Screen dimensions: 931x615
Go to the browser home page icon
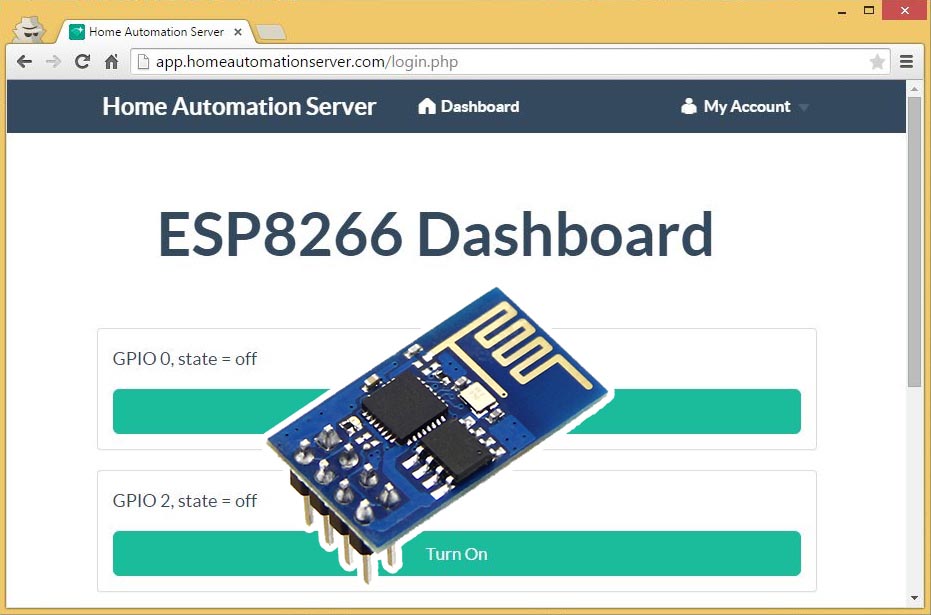112,62
